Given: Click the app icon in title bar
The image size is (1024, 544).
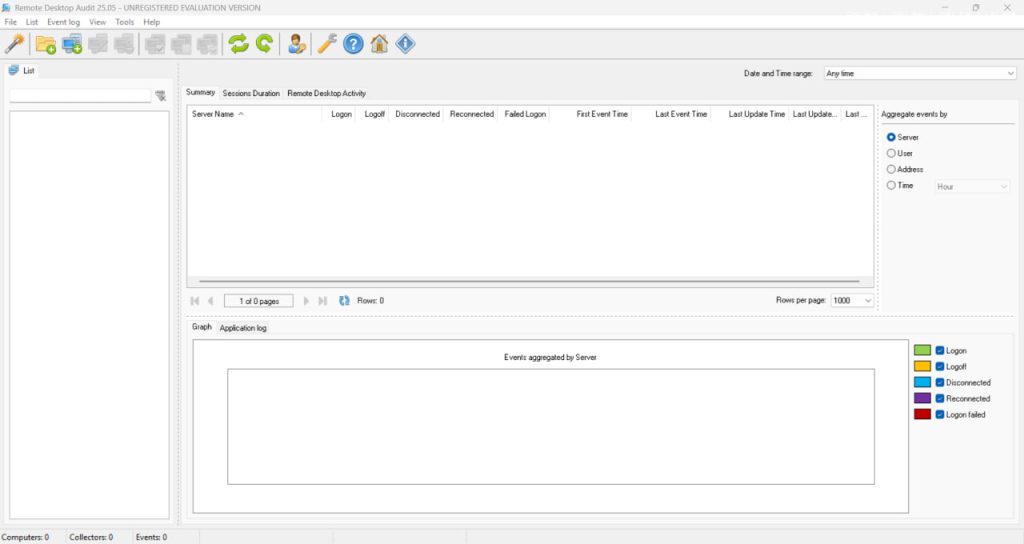Looking at the screenshot, I should point(7,8).
